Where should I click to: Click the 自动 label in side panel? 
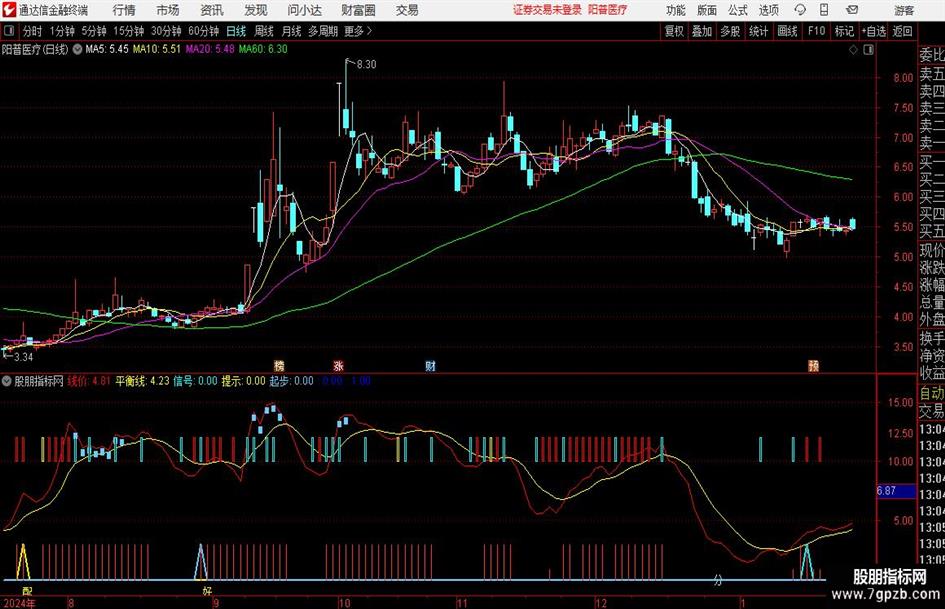click(931, 393)
